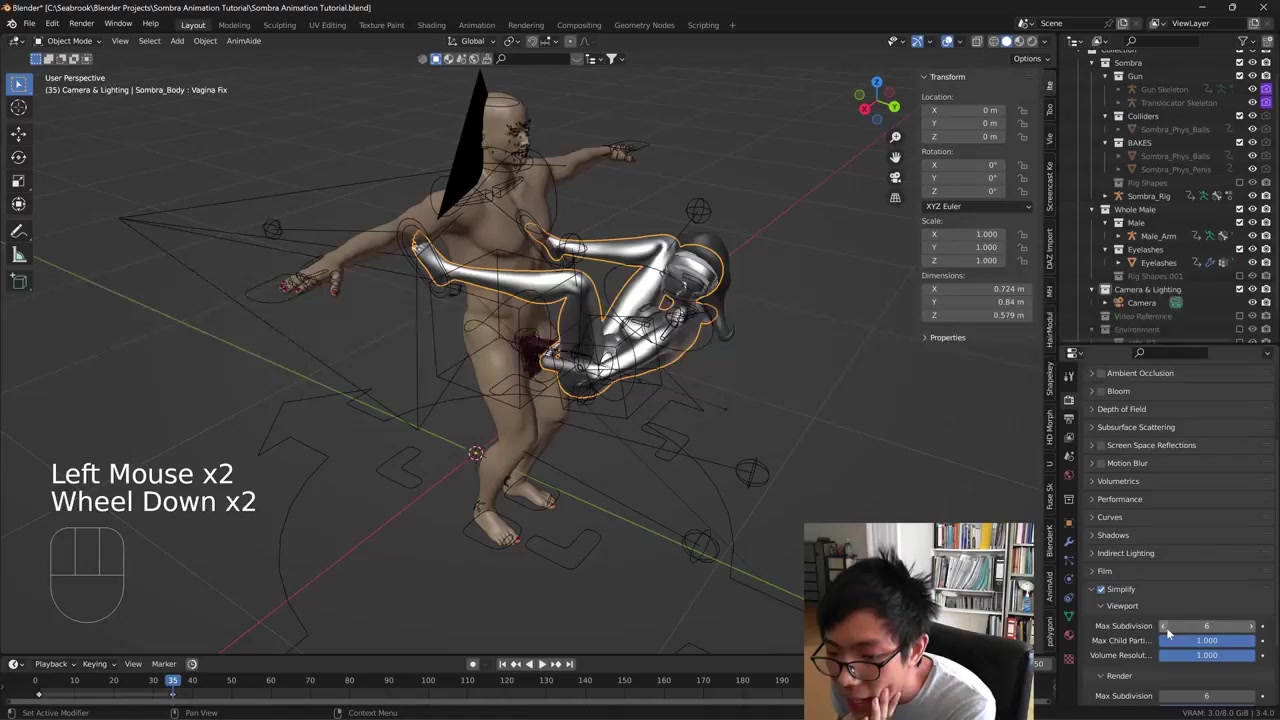Activate the Annotate pencil tool
1280x720 pixels.
click(18, 231)
